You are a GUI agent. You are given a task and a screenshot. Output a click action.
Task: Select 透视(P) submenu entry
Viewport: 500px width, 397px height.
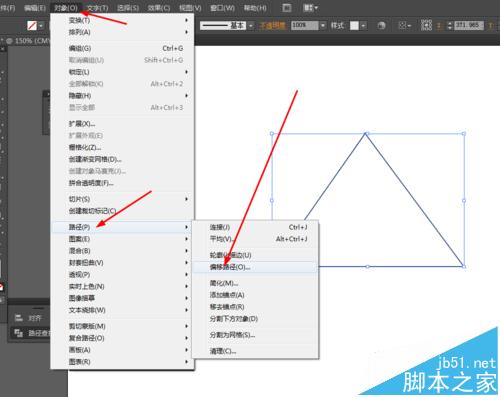(122, 275)
